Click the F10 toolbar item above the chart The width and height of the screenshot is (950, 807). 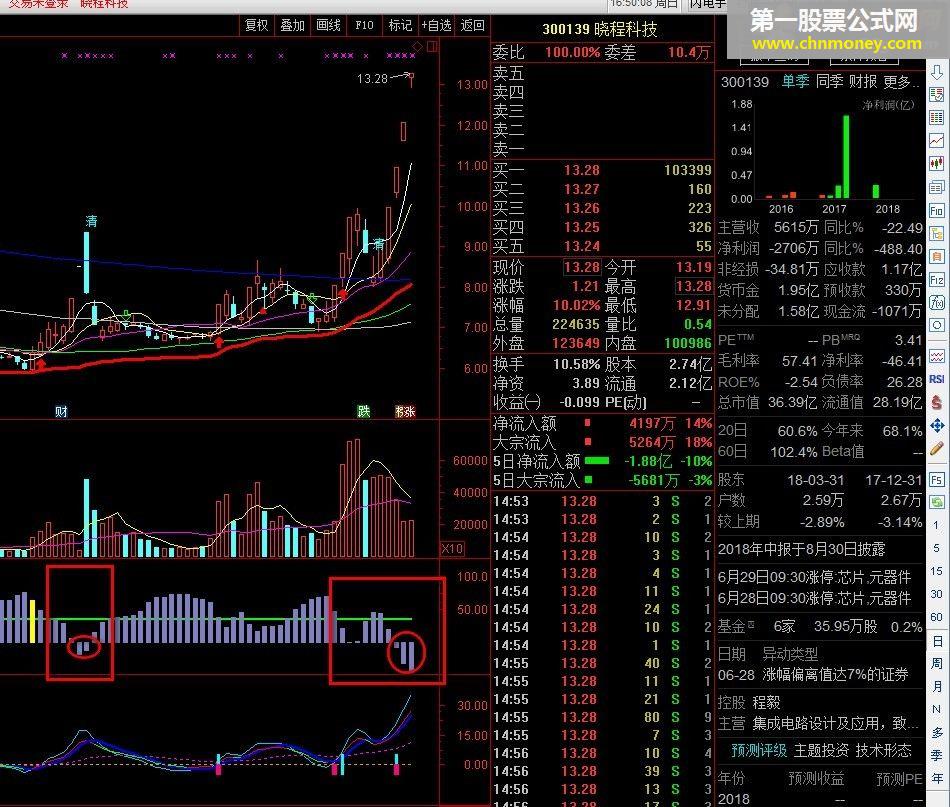[x=364, y=25]
